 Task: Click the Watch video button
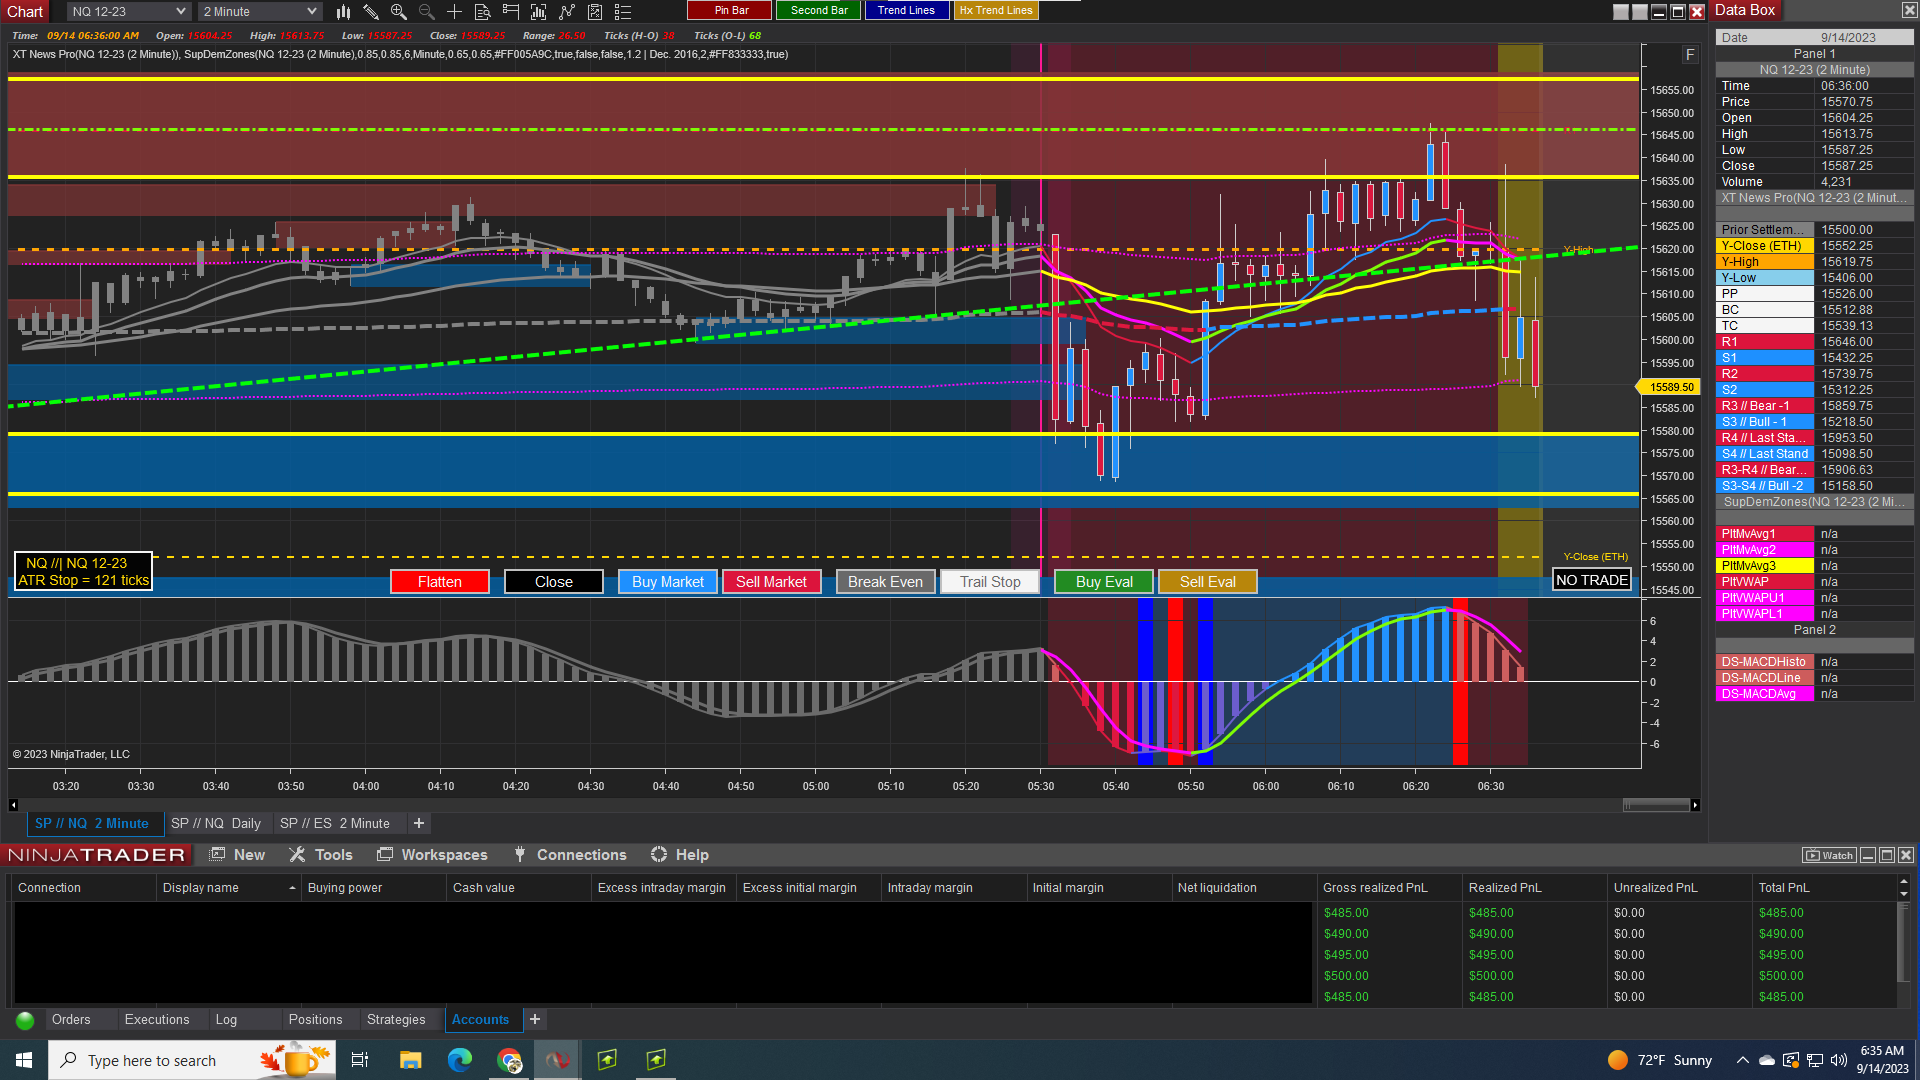[1829, 855]
